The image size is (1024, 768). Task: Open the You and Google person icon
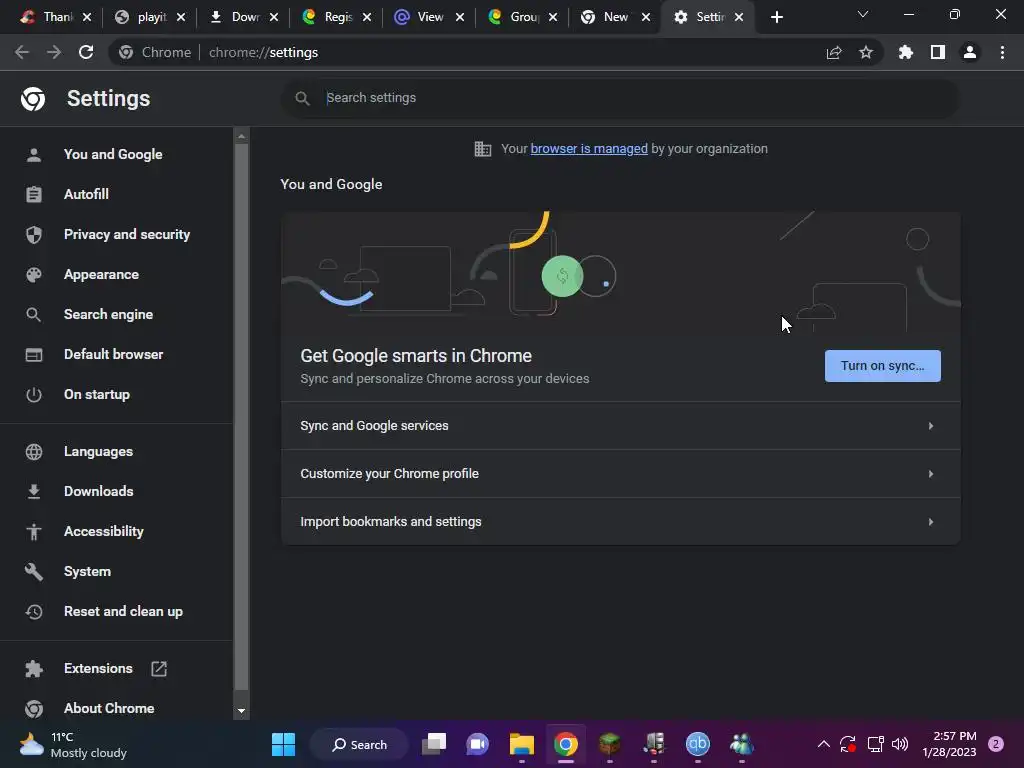34,155
